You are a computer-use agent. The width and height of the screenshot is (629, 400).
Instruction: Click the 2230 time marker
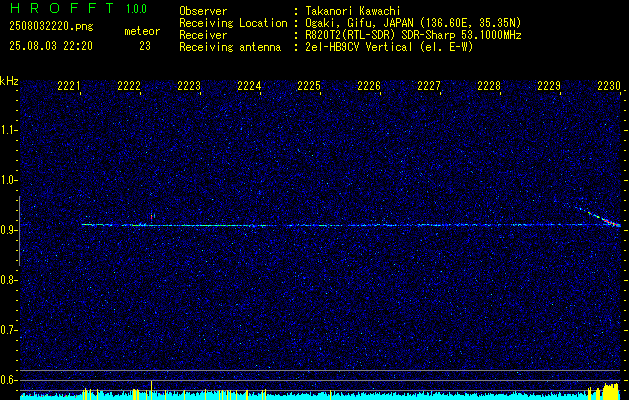click(609, 86)
